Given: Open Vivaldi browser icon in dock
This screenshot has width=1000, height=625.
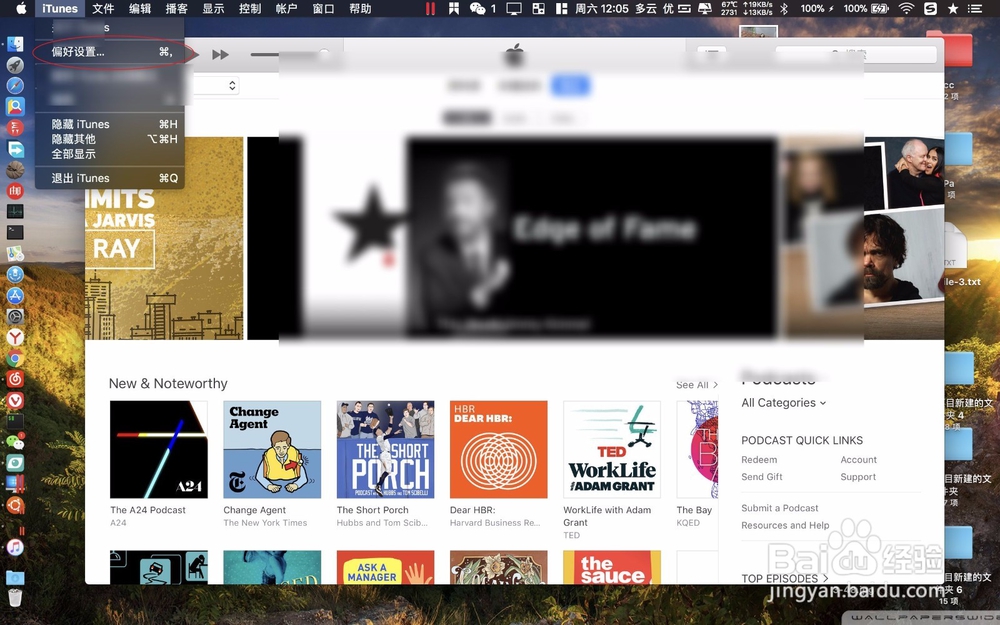Looking at the screenshot, I should [15, 401].
